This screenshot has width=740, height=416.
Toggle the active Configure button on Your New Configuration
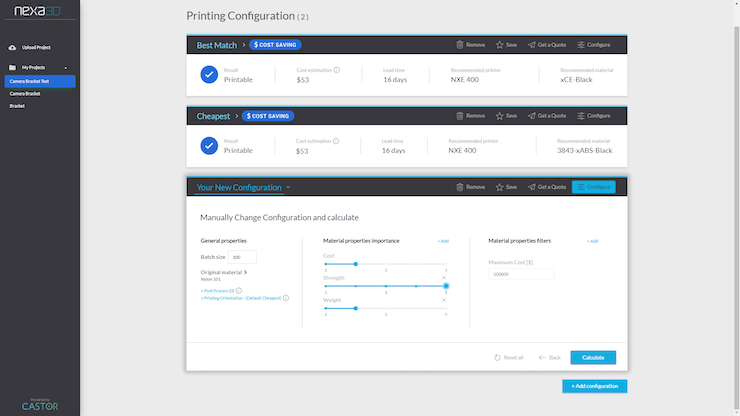pyautogui.click(x=593, y=187)
